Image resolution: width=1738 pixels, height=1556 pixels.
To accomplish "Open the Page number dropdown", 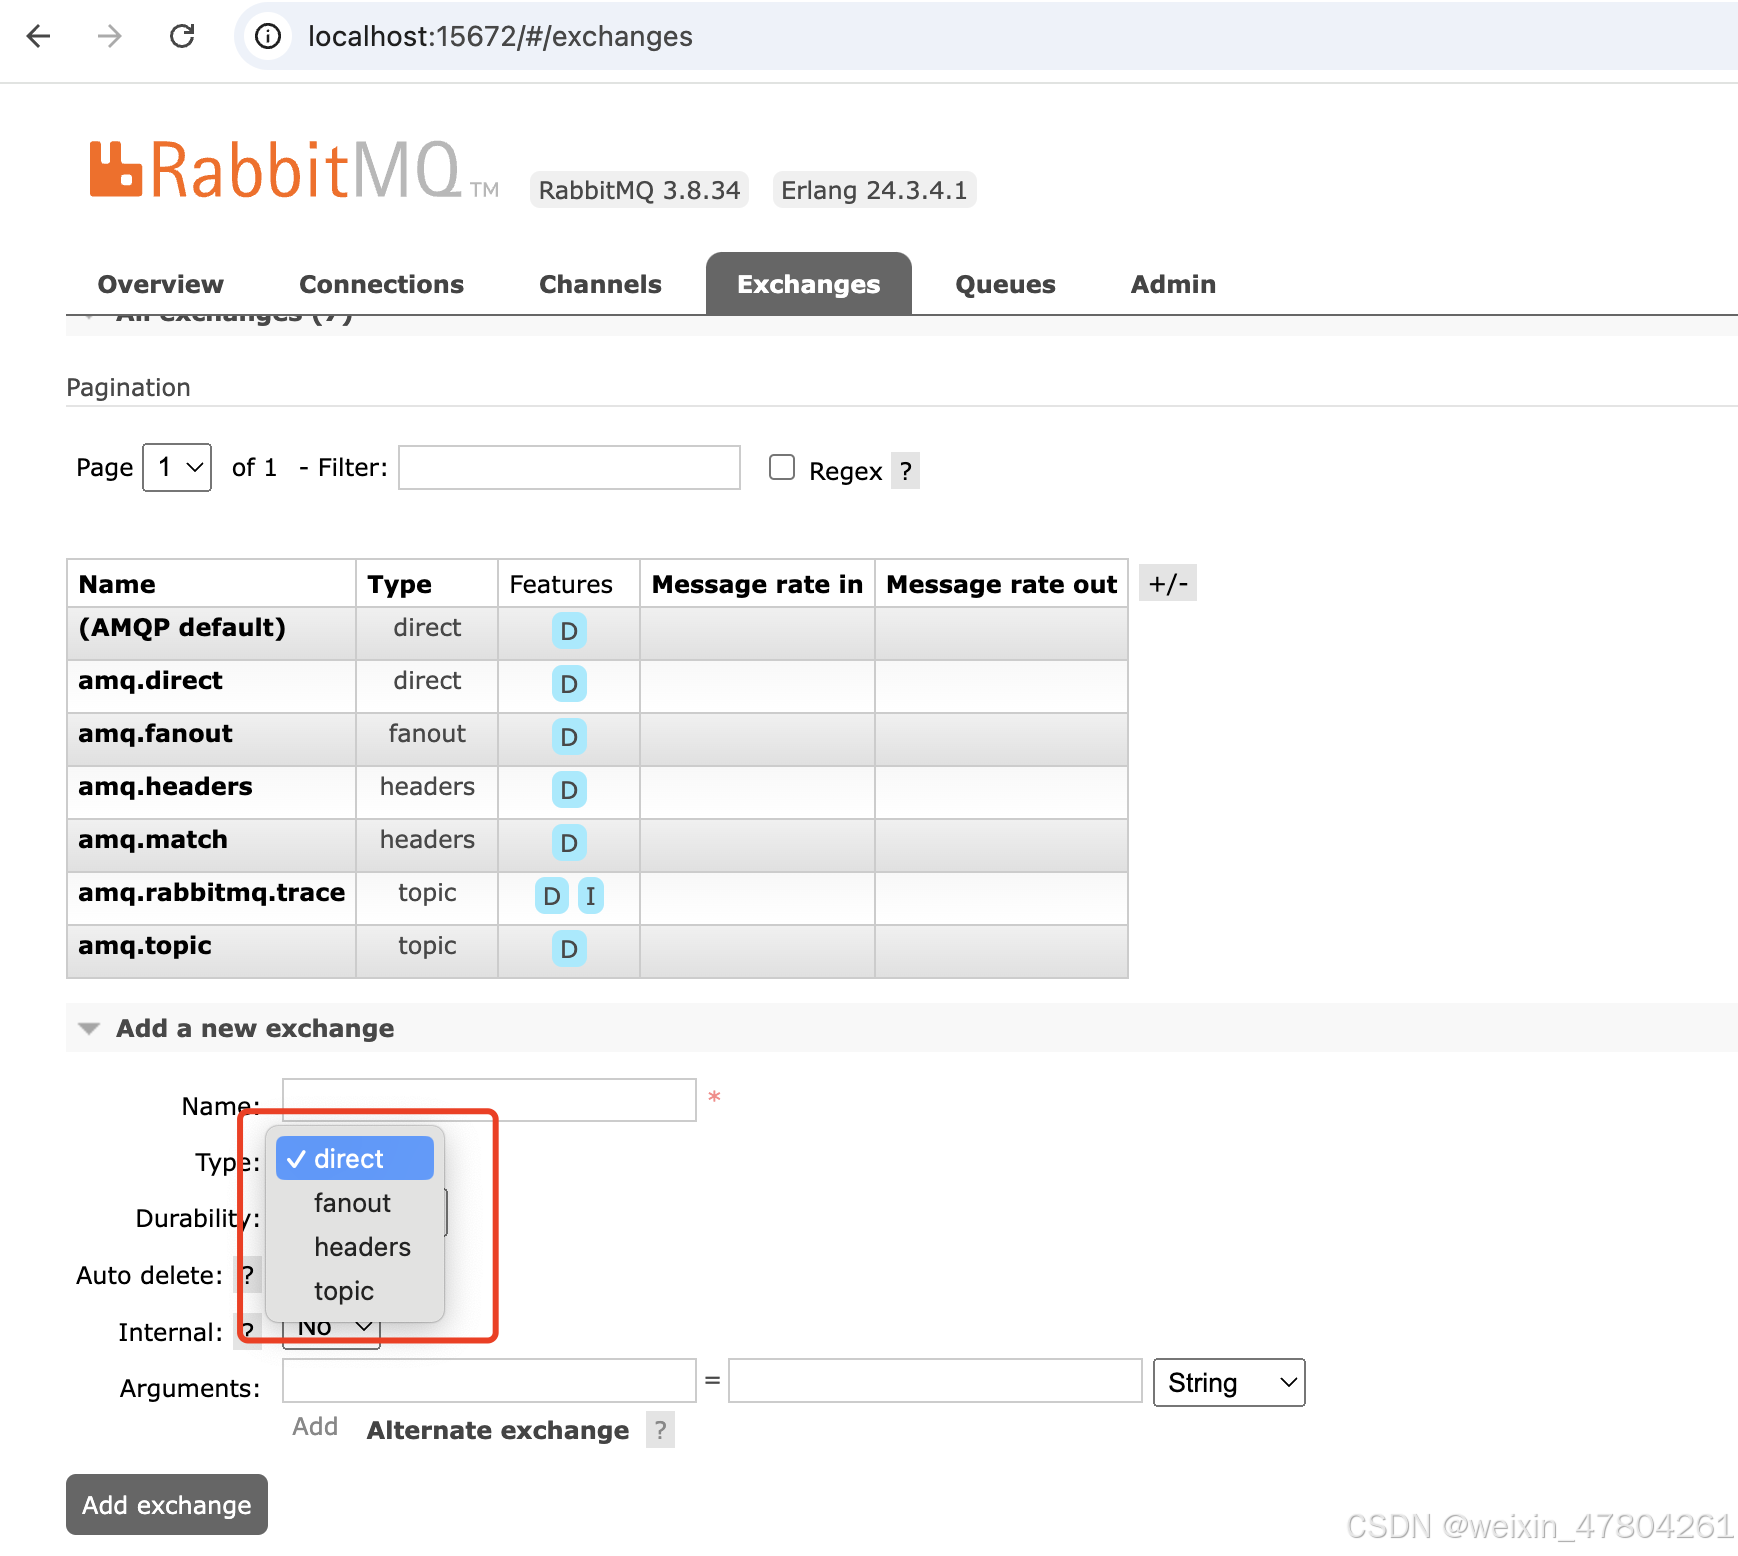I will tap(177, 467).
